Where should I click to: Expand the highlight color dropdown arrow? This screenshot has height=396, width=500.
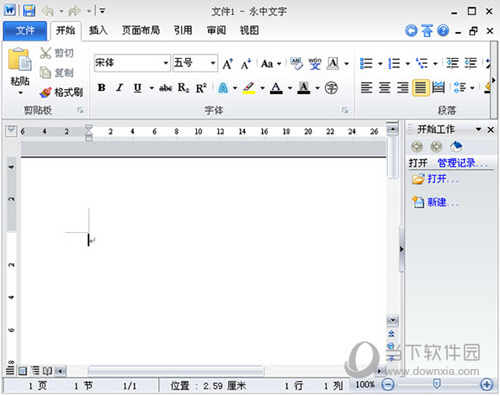pyautogui.click(x=262, y=88)
